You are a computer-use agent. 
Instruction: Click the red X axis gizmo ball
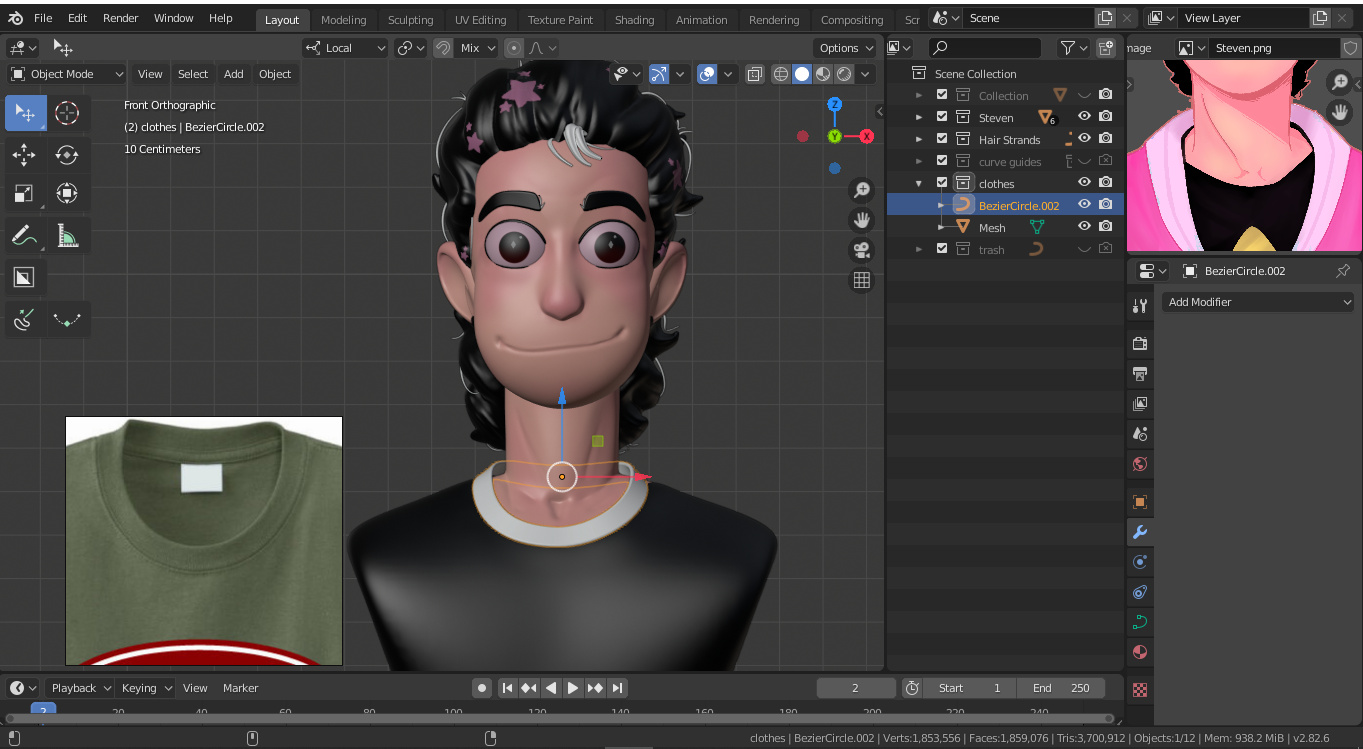pos(866,136)
